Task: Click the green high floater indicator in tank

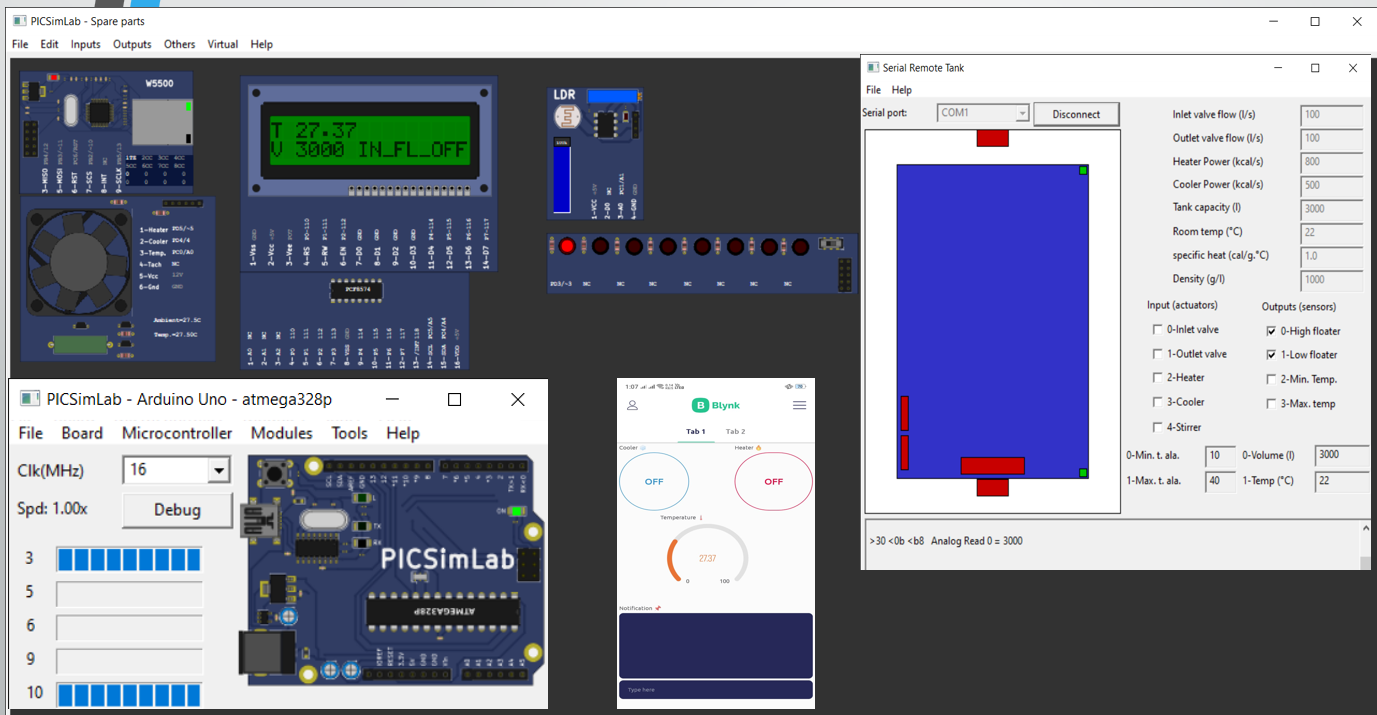Action: tap(1083, 171)
